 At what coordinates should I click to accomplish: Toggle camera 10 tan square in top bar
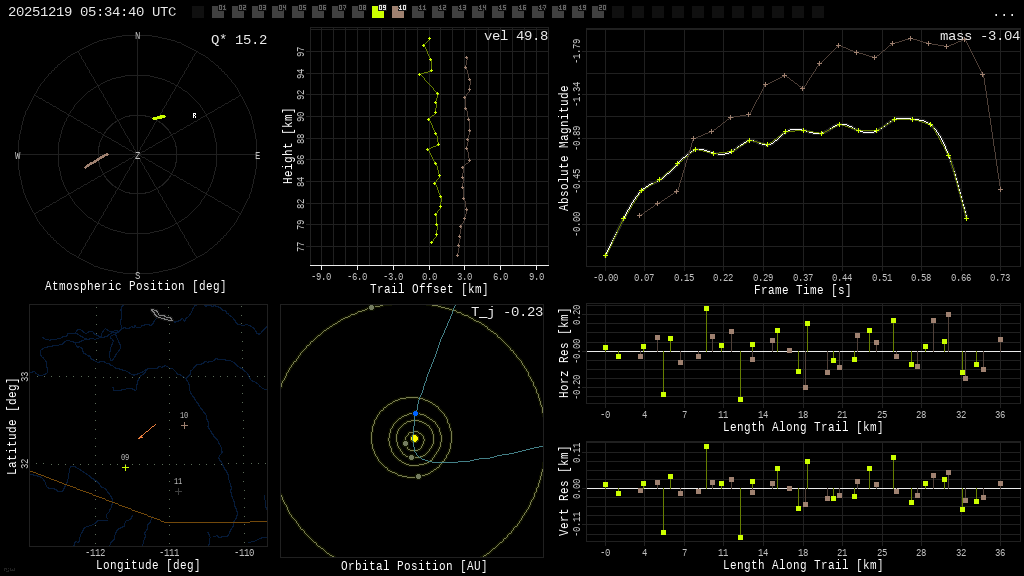pyautogui.click(x=398, y=12)
